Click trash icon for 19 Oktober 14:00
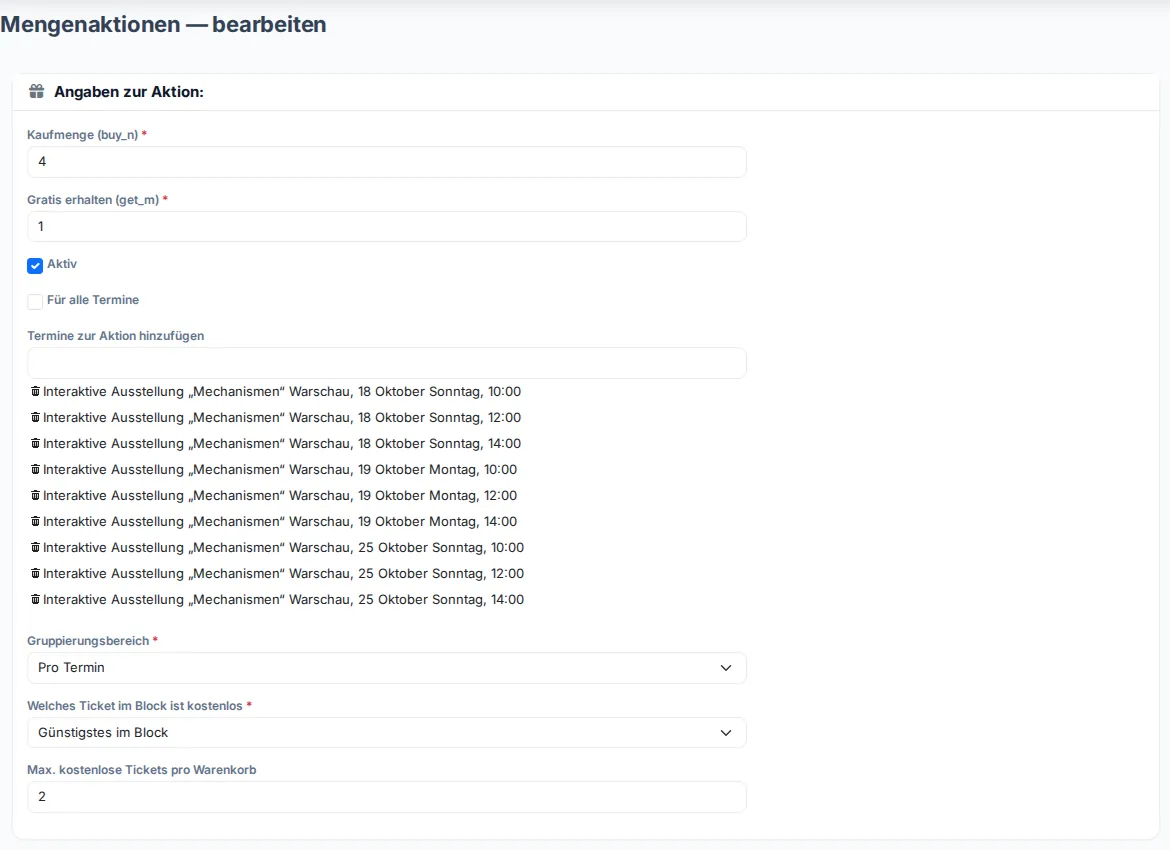1170x850 pixels. [x=35, y=522]
